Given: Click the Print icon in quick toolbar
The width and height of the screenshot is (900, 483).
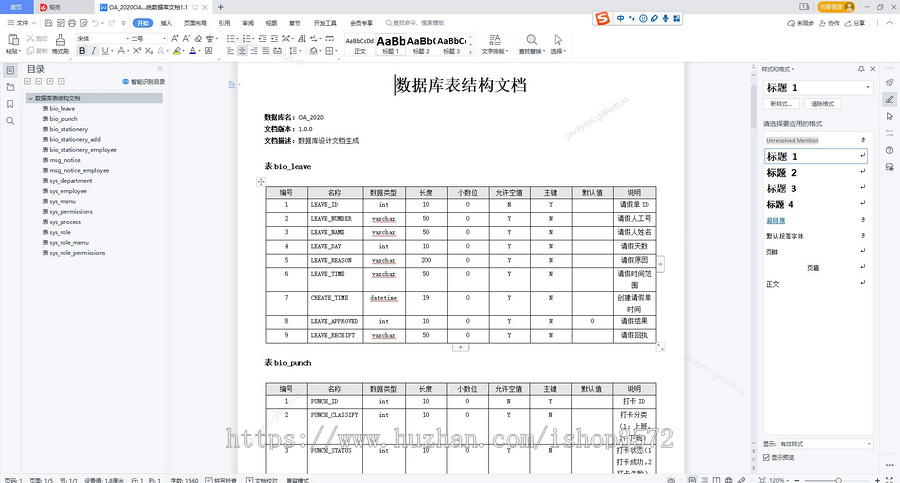Looking at the screenshot, I should pos(72,23).
